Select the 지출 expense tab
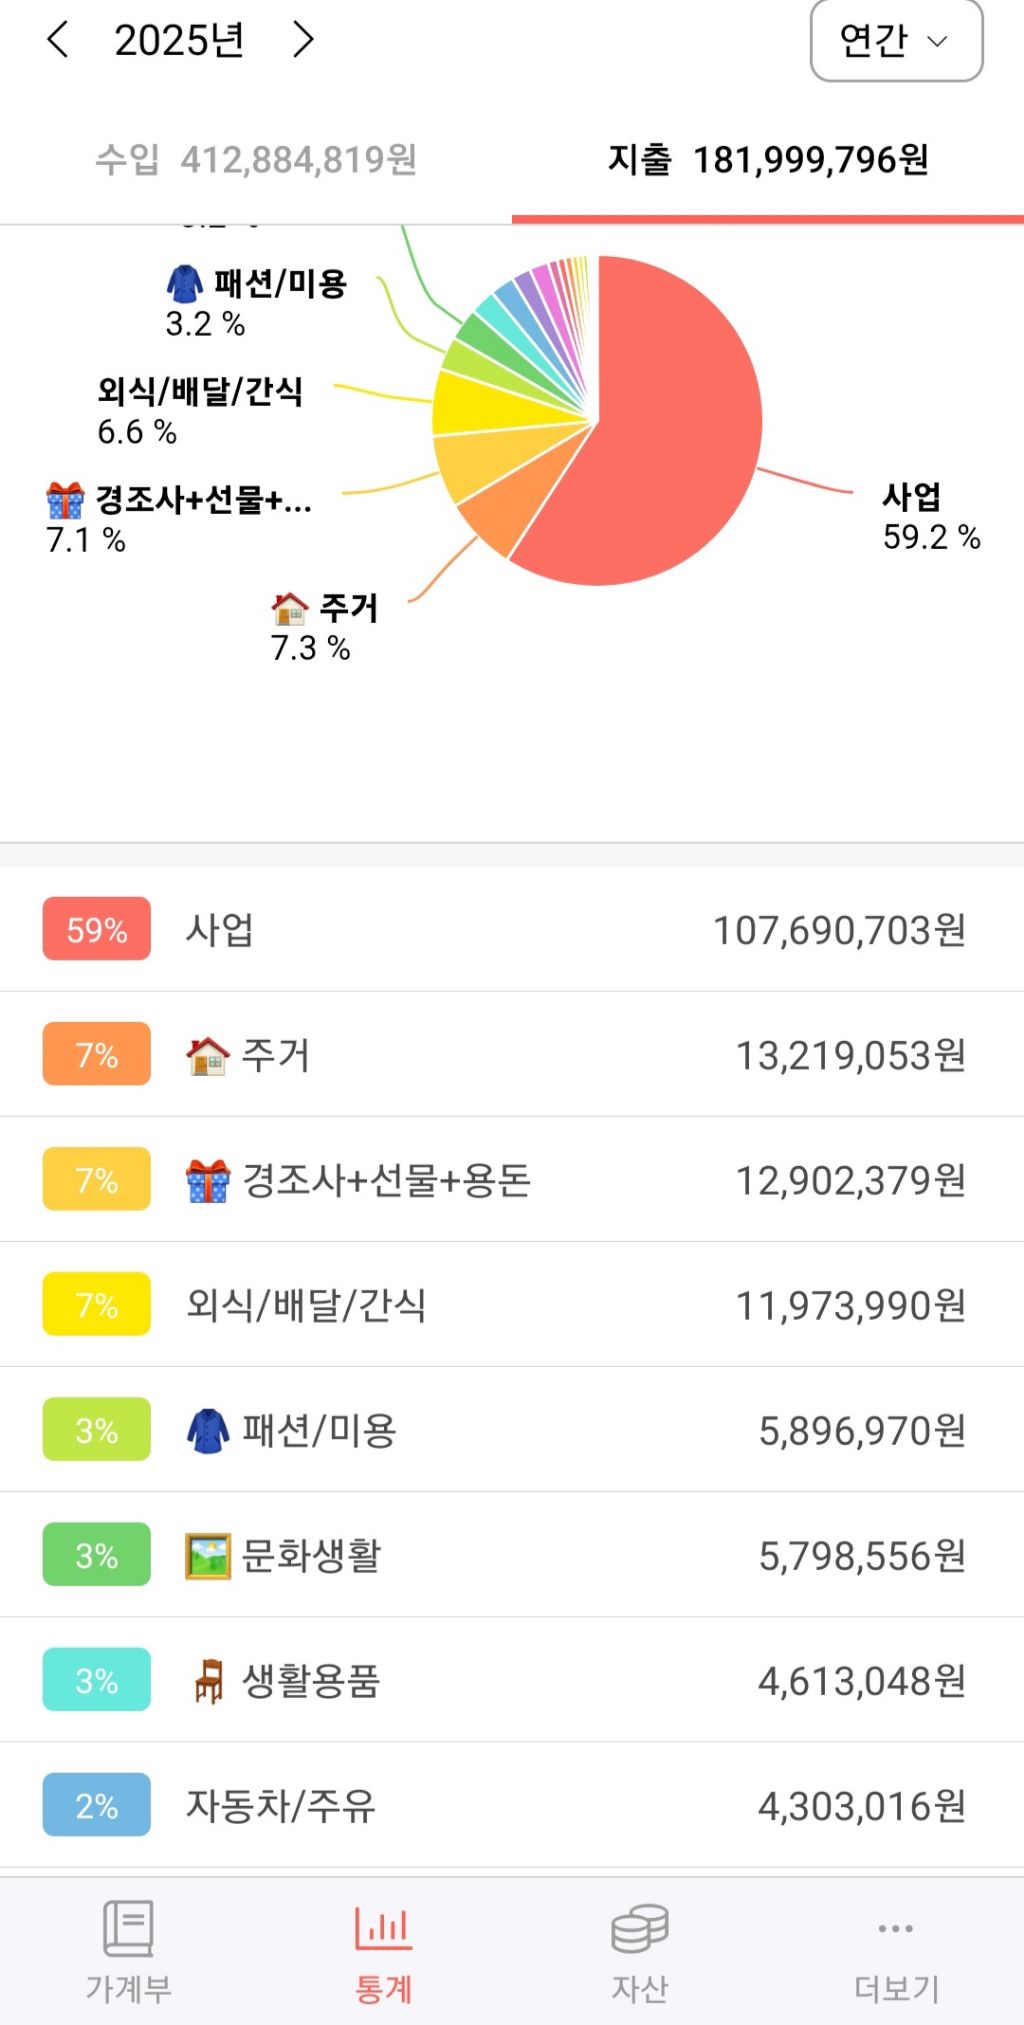 (x=768, y=160)
